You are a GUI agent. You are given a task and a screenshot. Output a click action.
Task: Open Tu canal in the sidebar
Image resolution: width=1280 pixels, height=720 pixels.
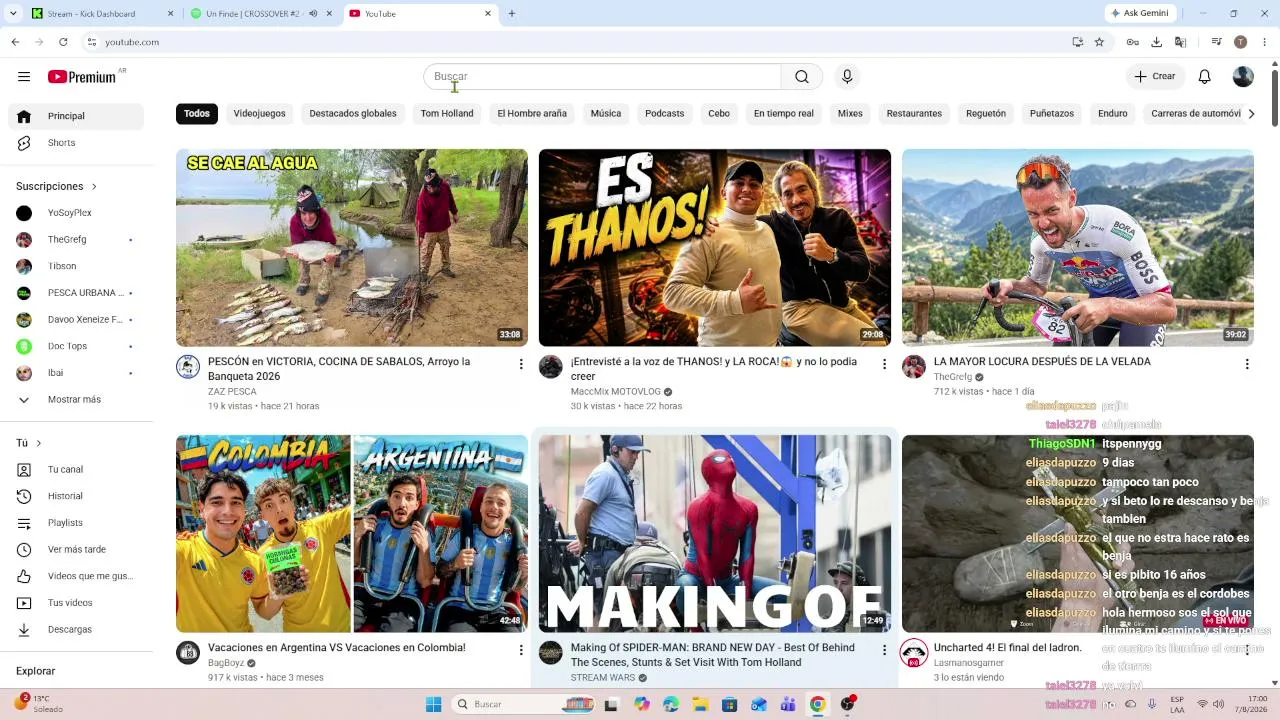(x=76, y=470)
